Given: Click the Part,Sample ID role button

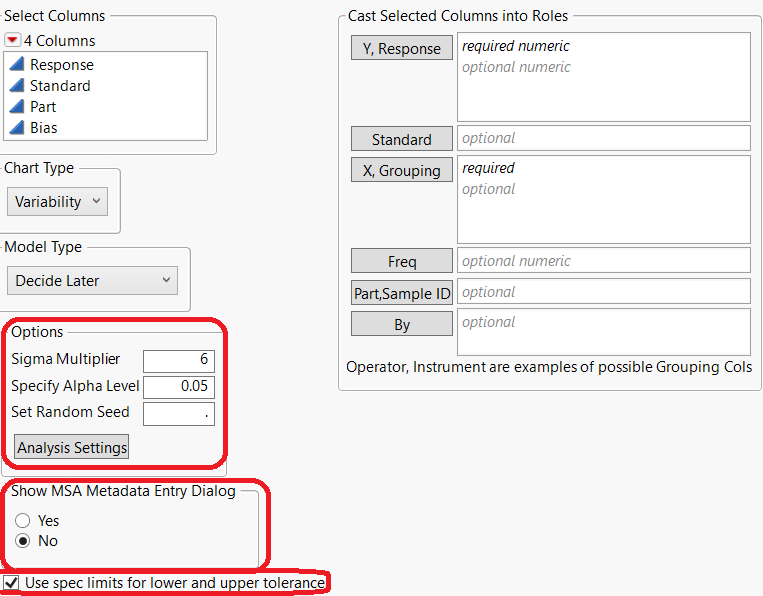Looking at the screenshot, I should click(x=402, y=293).
